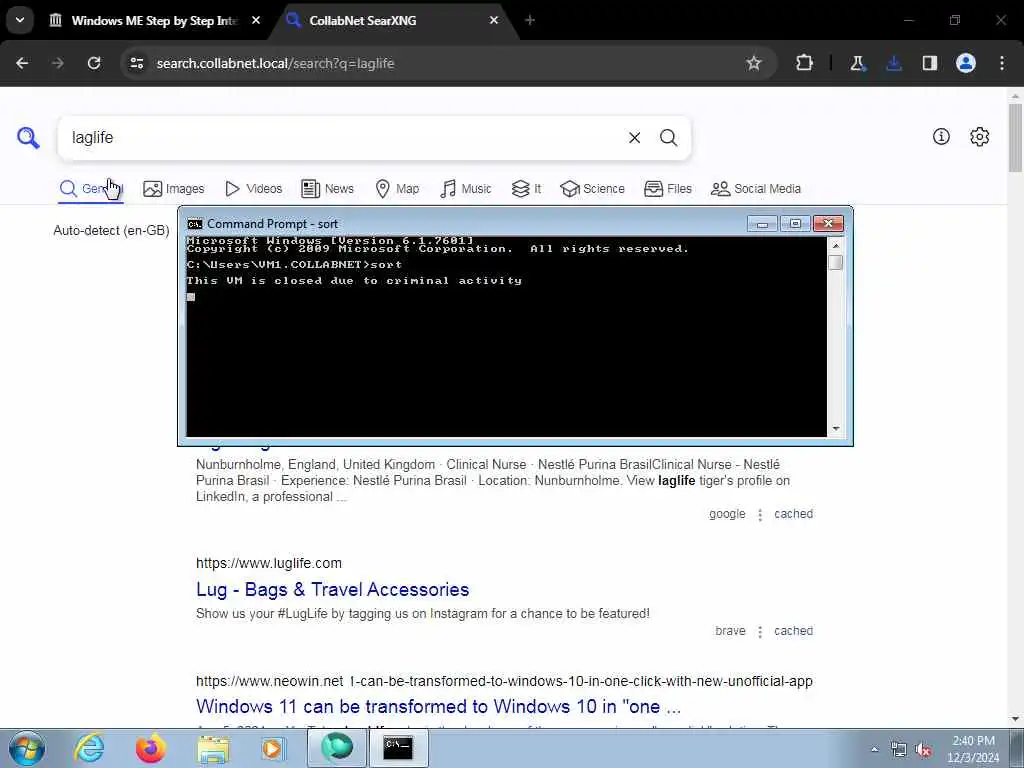Open Windows Explorer from taskbar
Screen dimensions: 1024x768
pyautogui.click(x=213, y=748)
